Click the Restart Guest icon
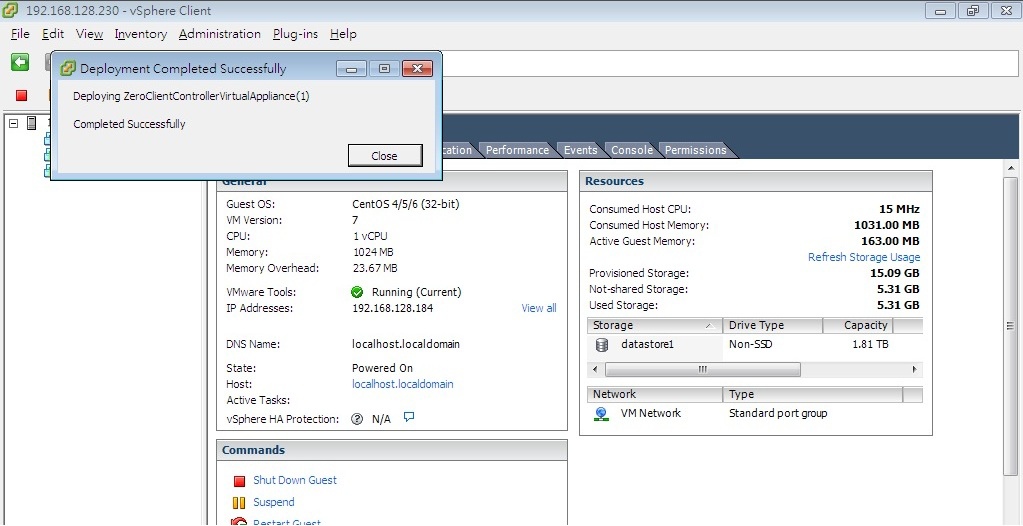 [239, 522]
